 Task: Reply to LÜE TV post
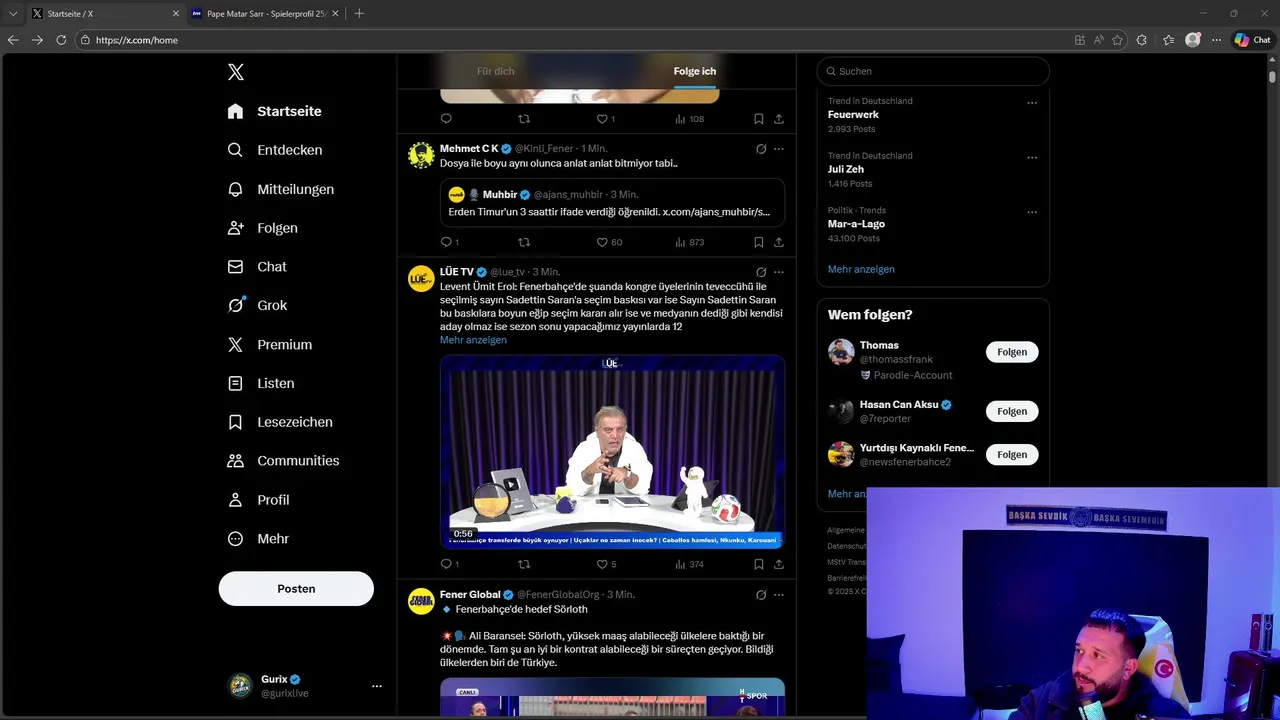(446, 564)
